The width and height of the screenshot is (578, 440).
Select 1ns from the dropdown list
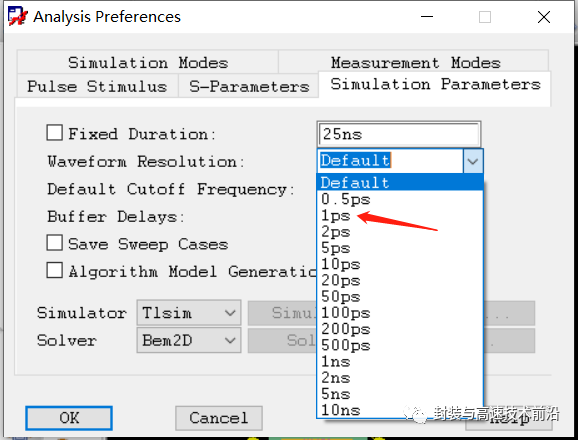[400, 362]
